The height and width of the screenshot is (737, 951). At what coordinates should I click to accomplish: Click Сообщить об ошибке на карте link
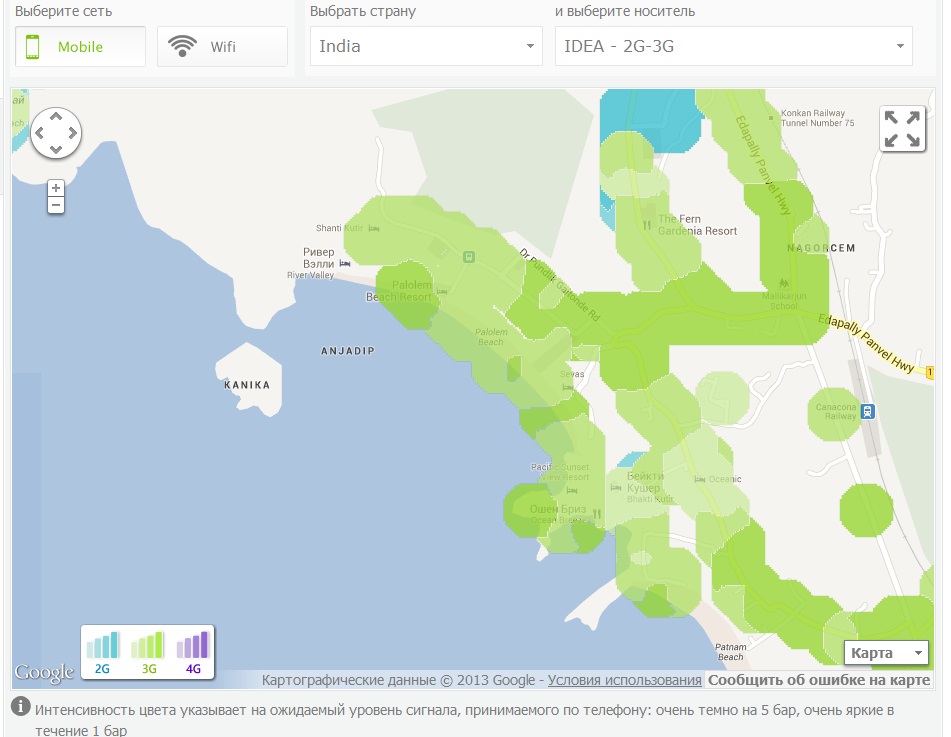point(819,680)
